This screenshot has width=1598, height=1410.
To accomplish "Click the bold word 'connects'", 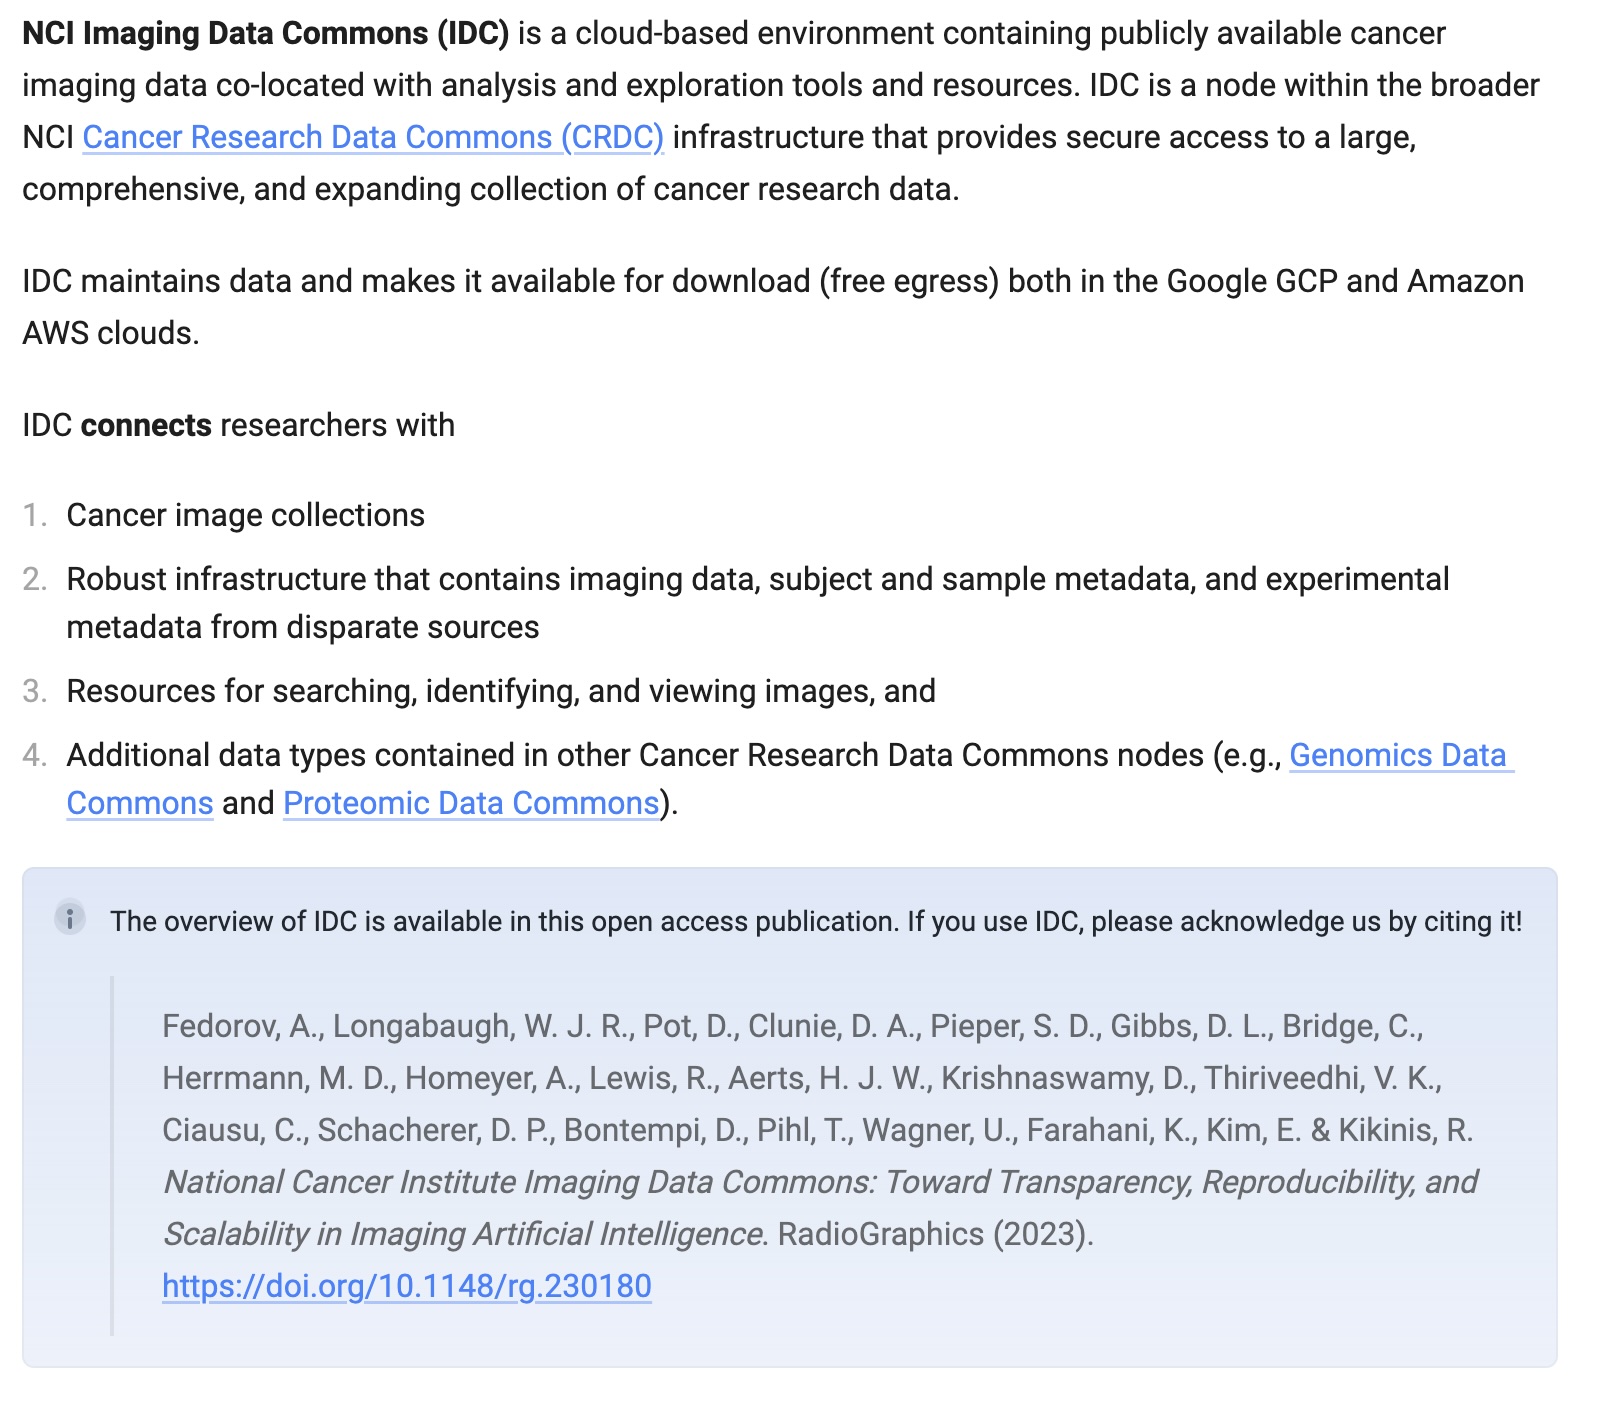I will [x=146, y=425].
